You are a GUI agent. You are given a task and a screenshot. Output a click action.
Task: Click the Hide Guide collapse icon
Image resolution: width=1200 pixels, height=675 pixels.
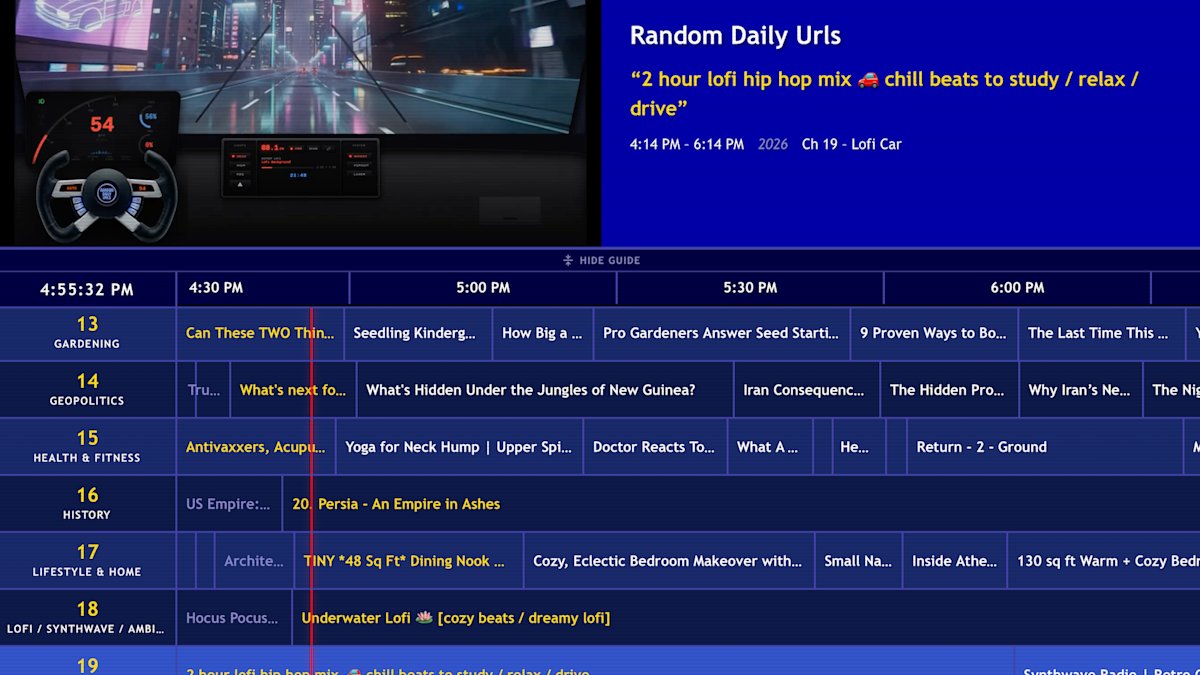click(568, 260)
